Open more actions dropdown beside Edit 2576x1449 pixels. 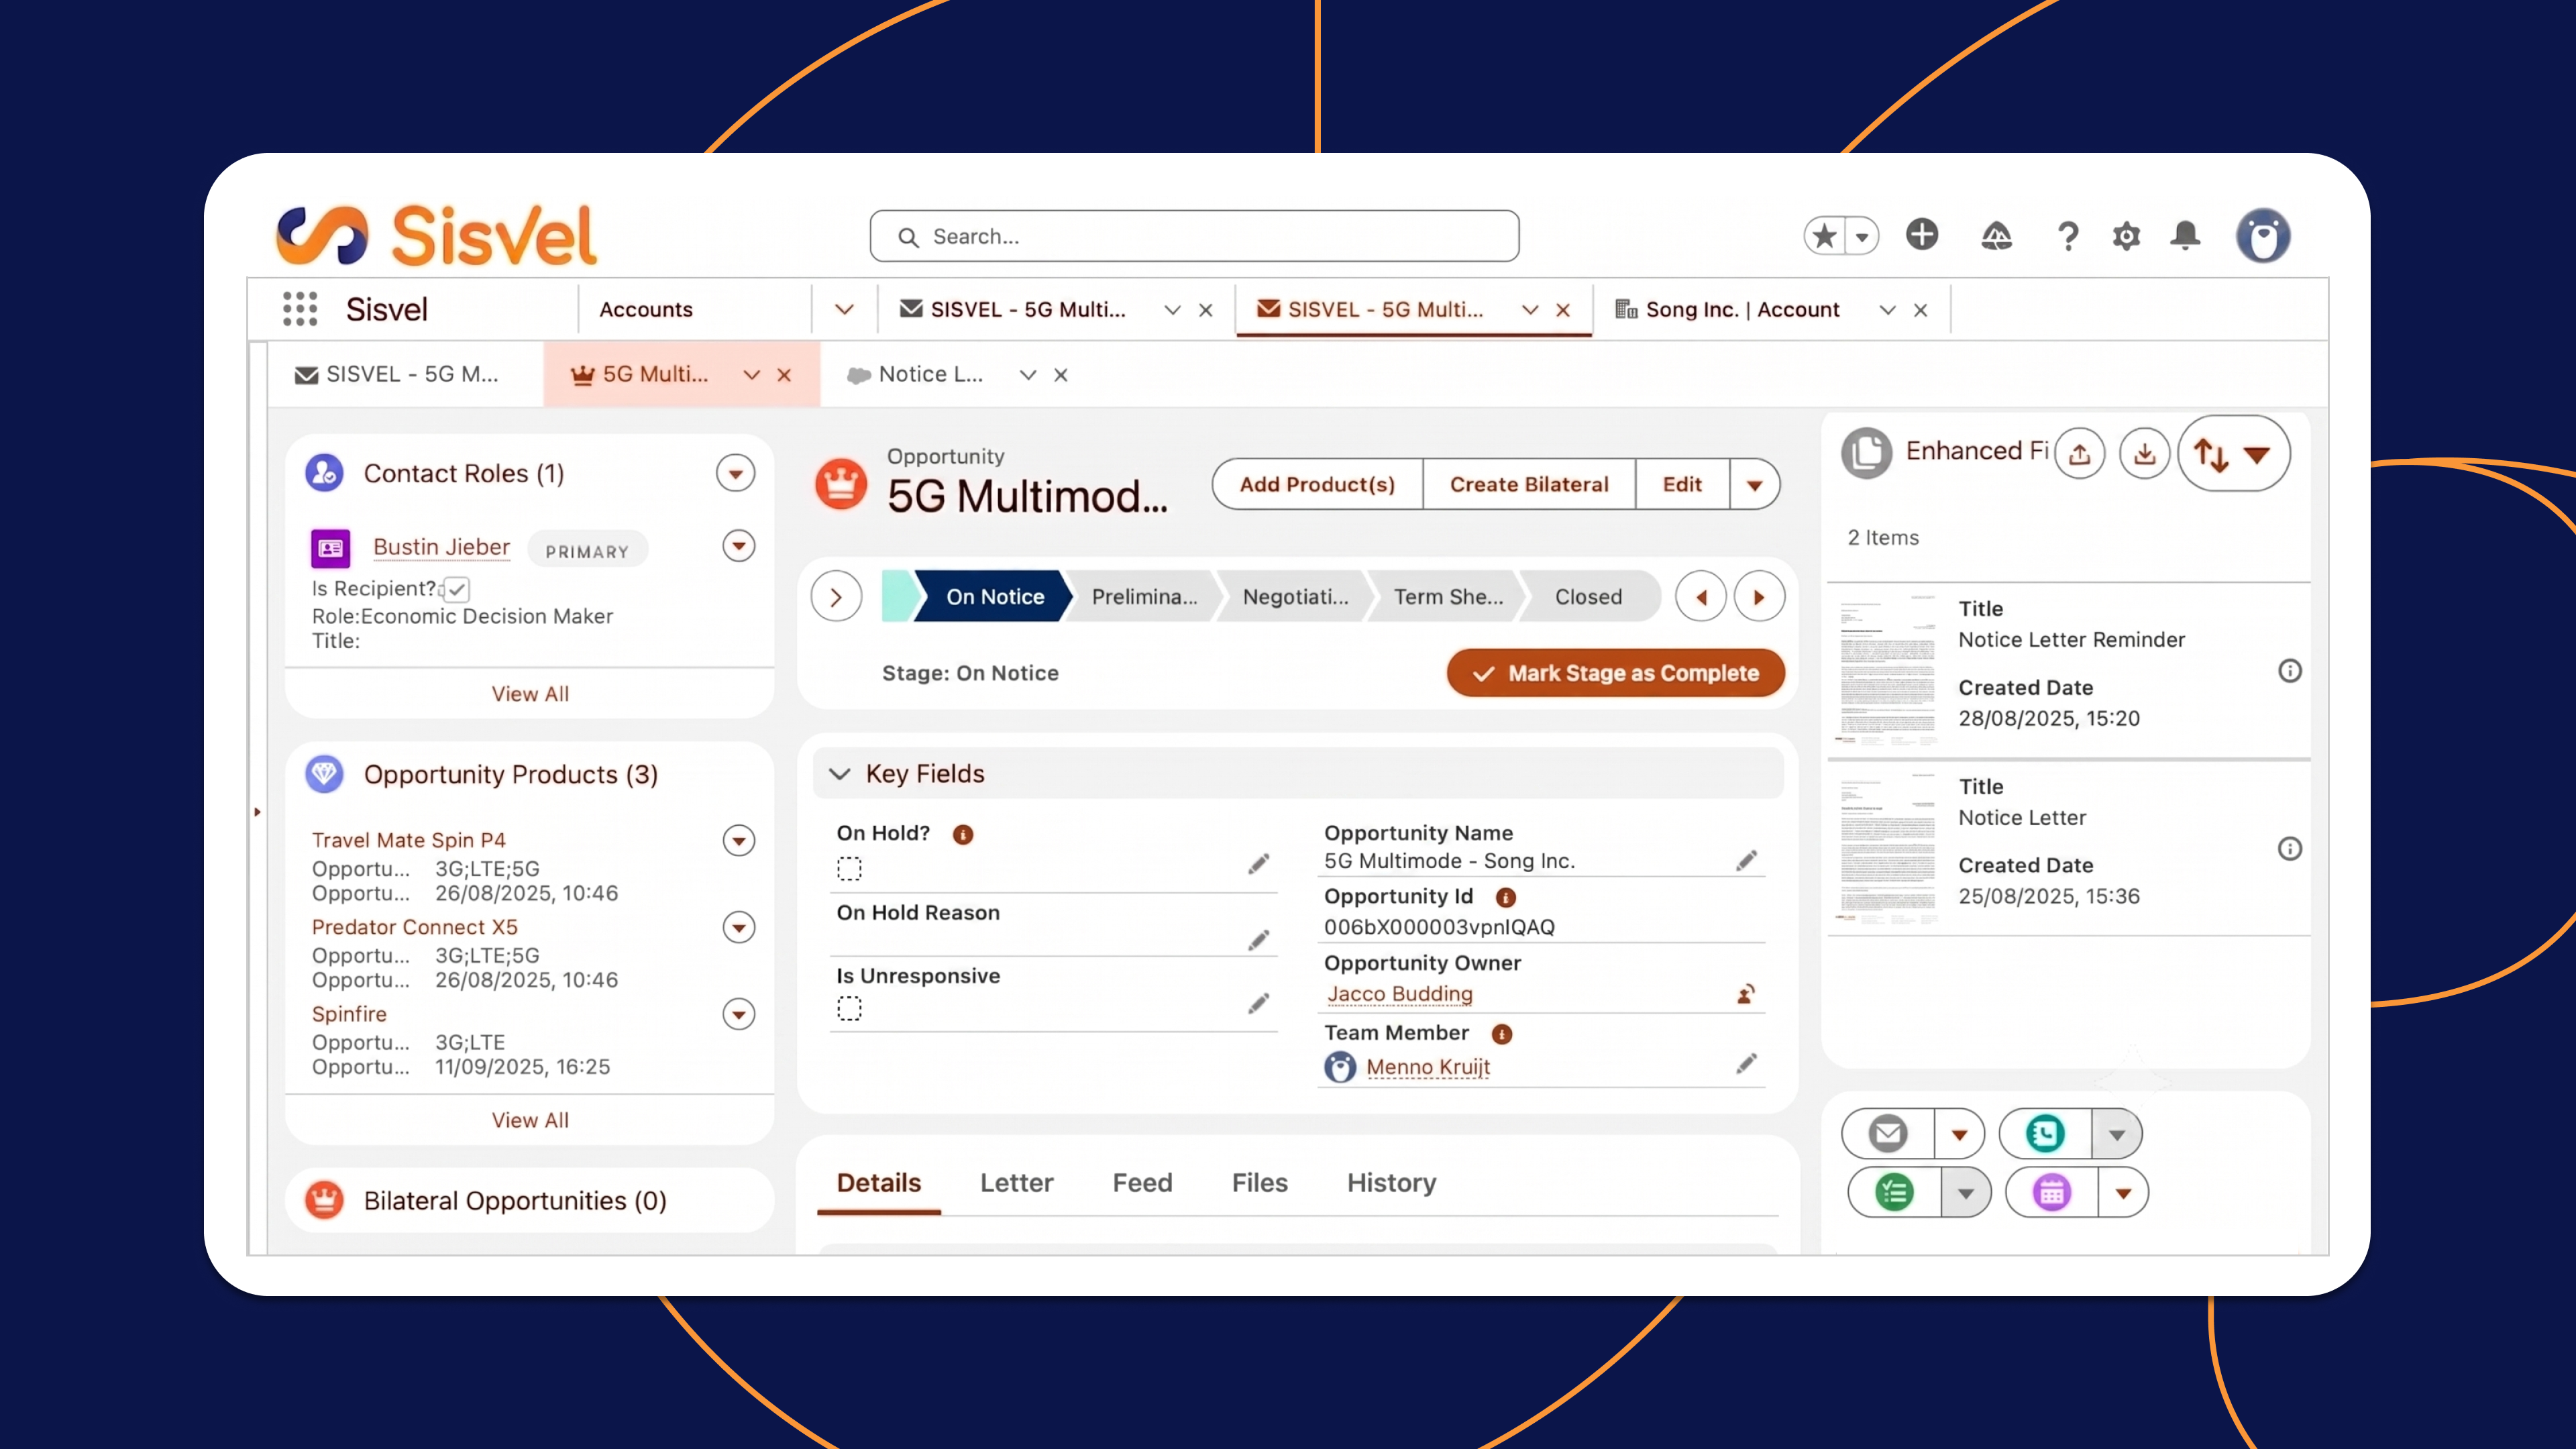point(1754,485)
